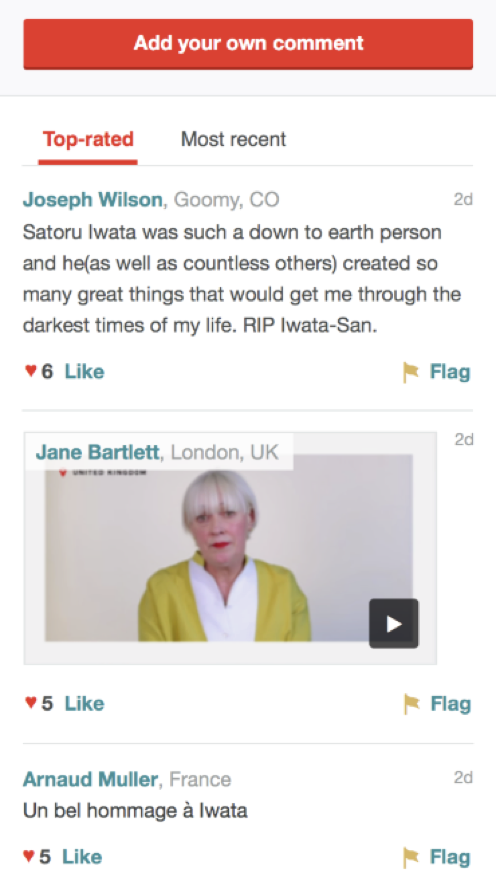The image size is (496, 881).
Task: Click the flag icon on Joseph Wilson's comment
Action: pos(411,372)
